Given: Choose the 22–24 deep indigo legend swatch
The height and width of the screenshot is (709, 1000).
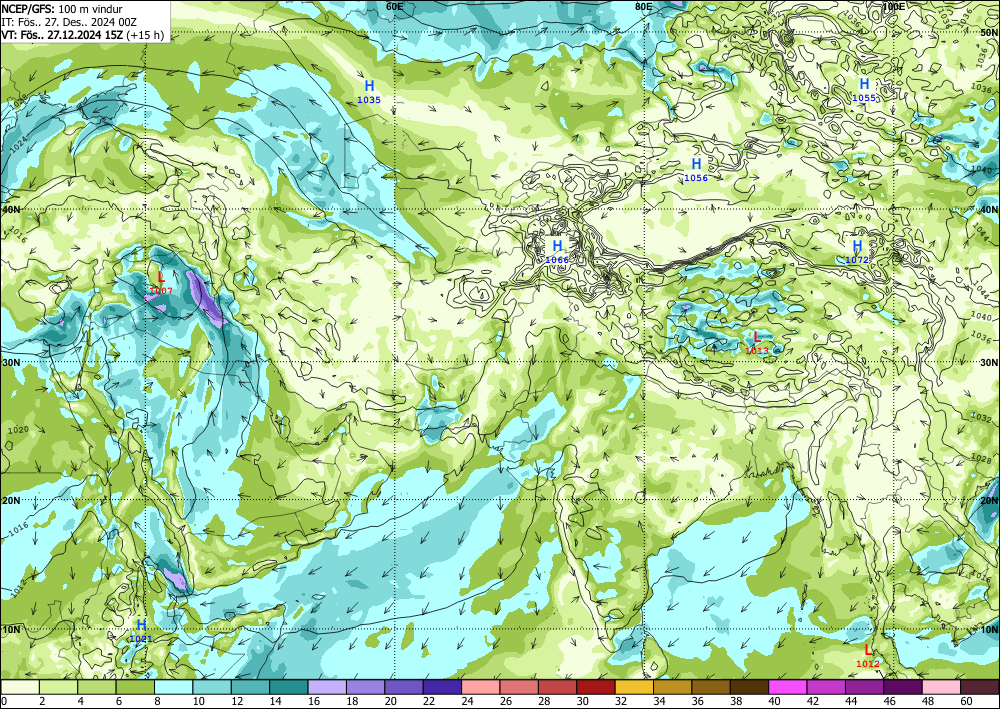Looking at the screenshot, I should click(x=442, y=687).
